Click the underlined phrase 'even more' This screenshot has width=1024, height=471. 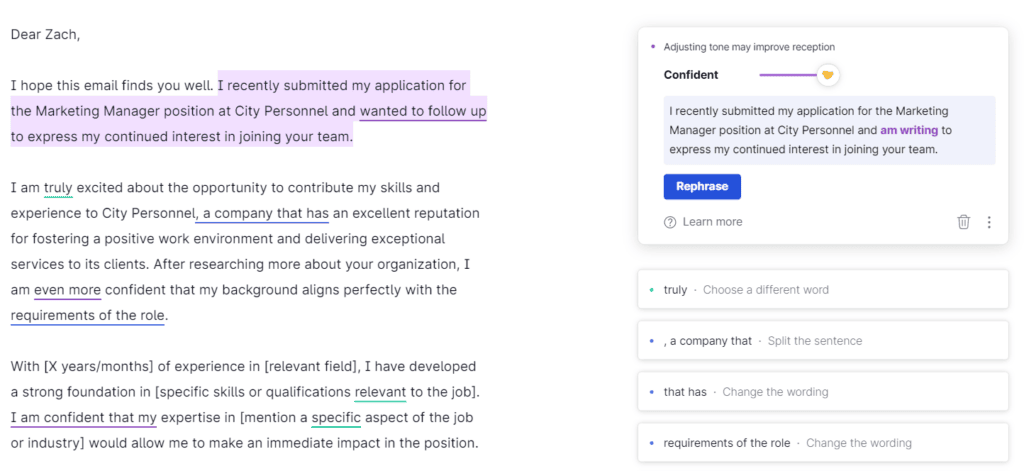tap(67, 290)
